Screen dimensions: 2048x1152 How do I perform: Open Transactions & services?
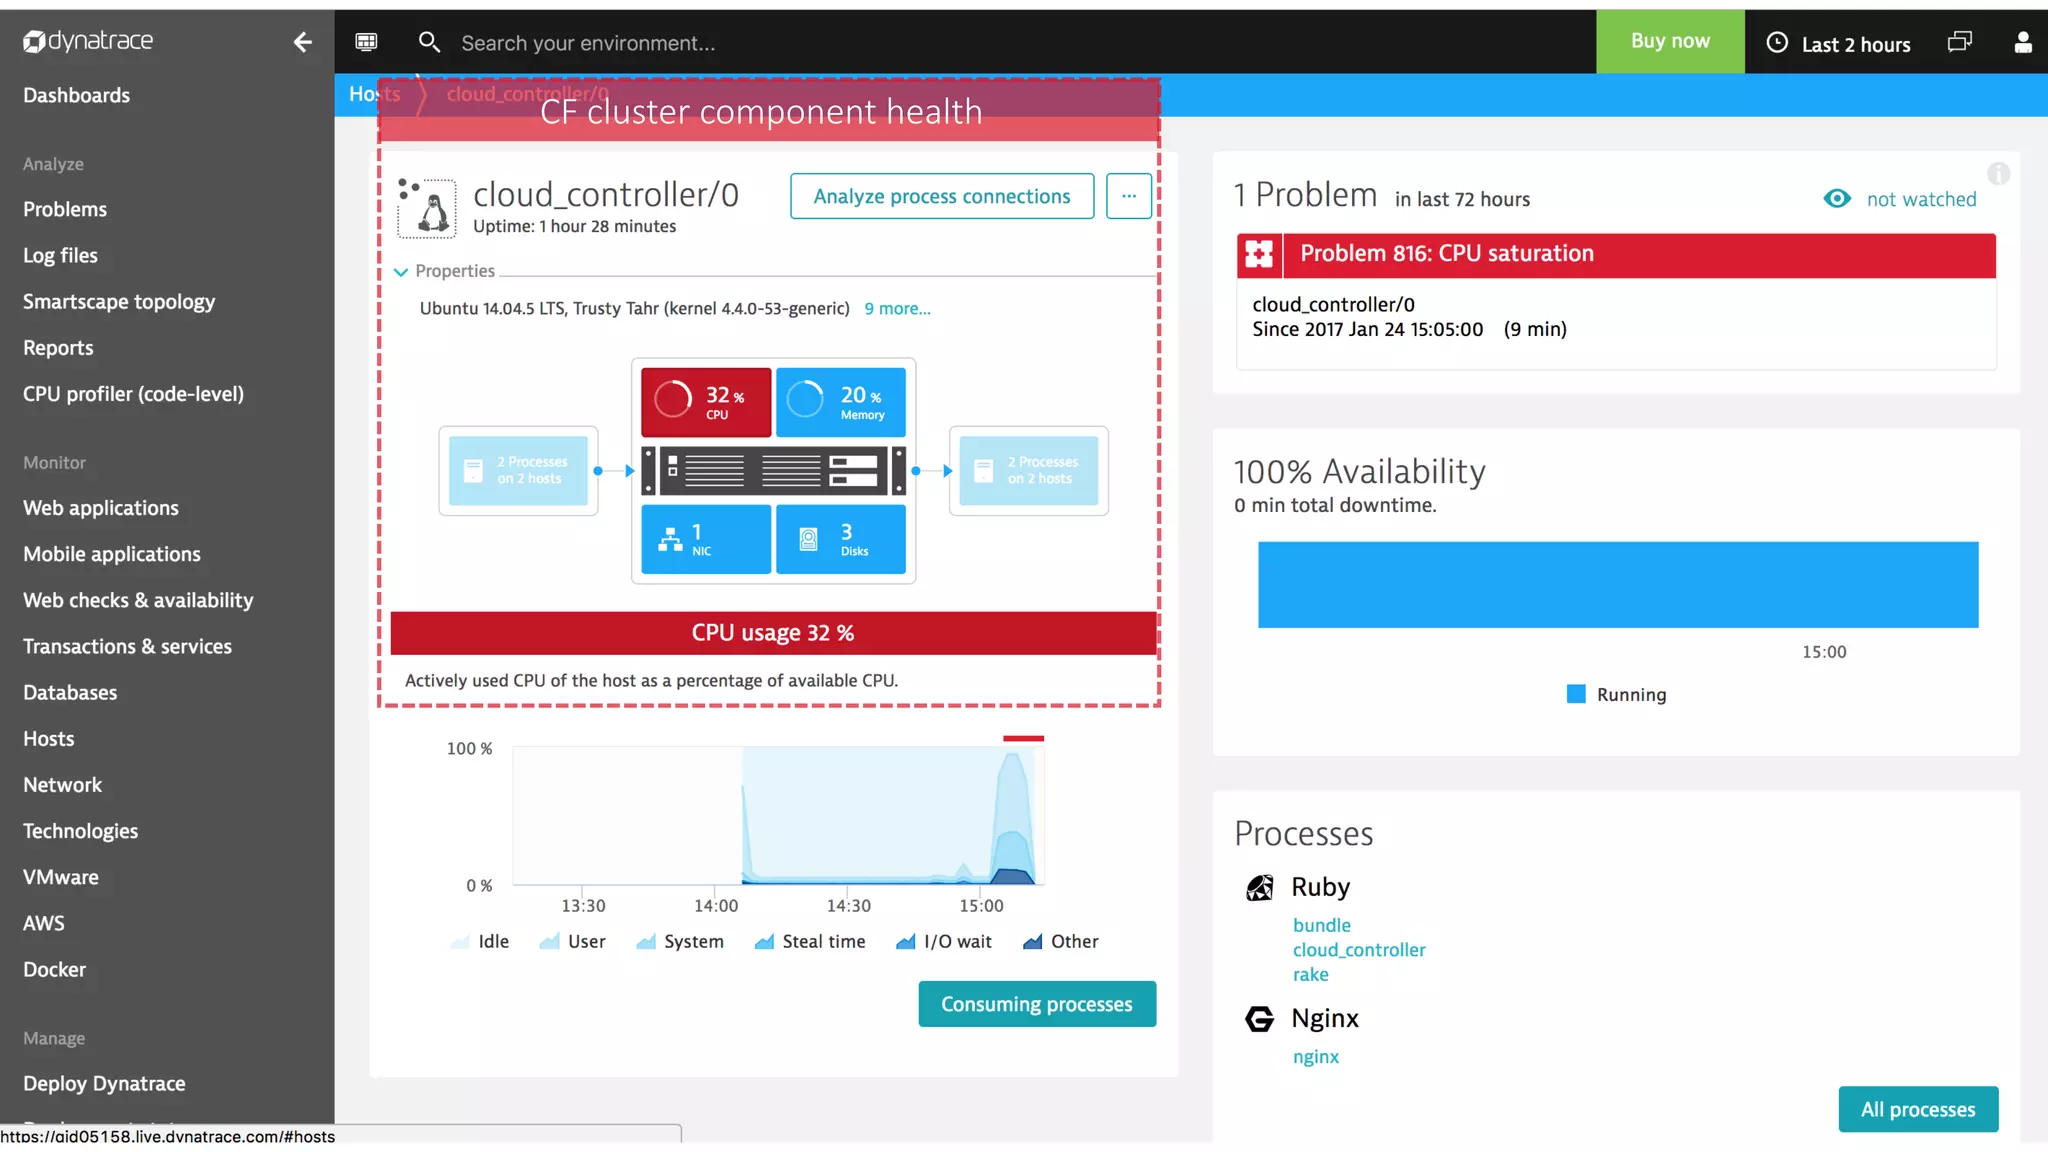(x=127, y=647)
